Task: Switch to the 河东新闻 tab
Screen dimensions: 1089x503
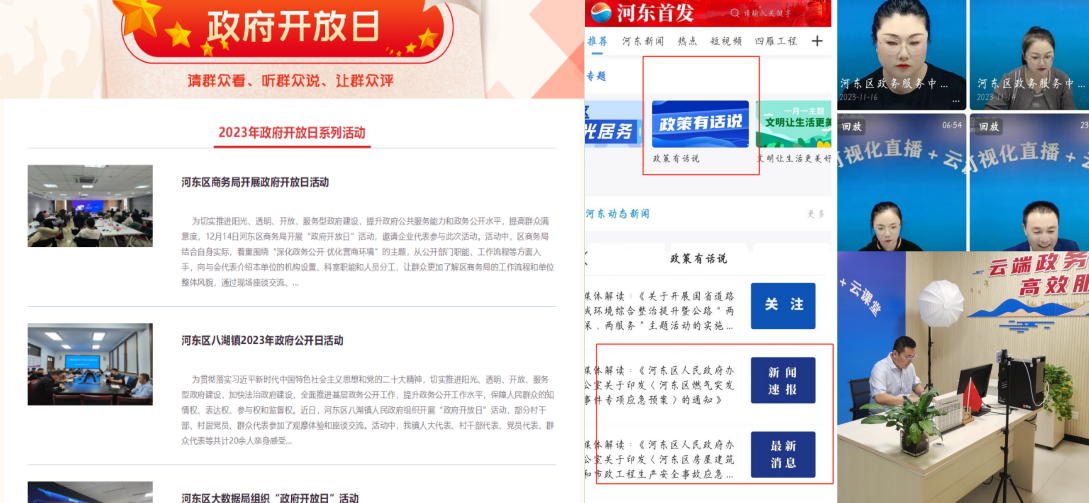Action: (642, 41)
